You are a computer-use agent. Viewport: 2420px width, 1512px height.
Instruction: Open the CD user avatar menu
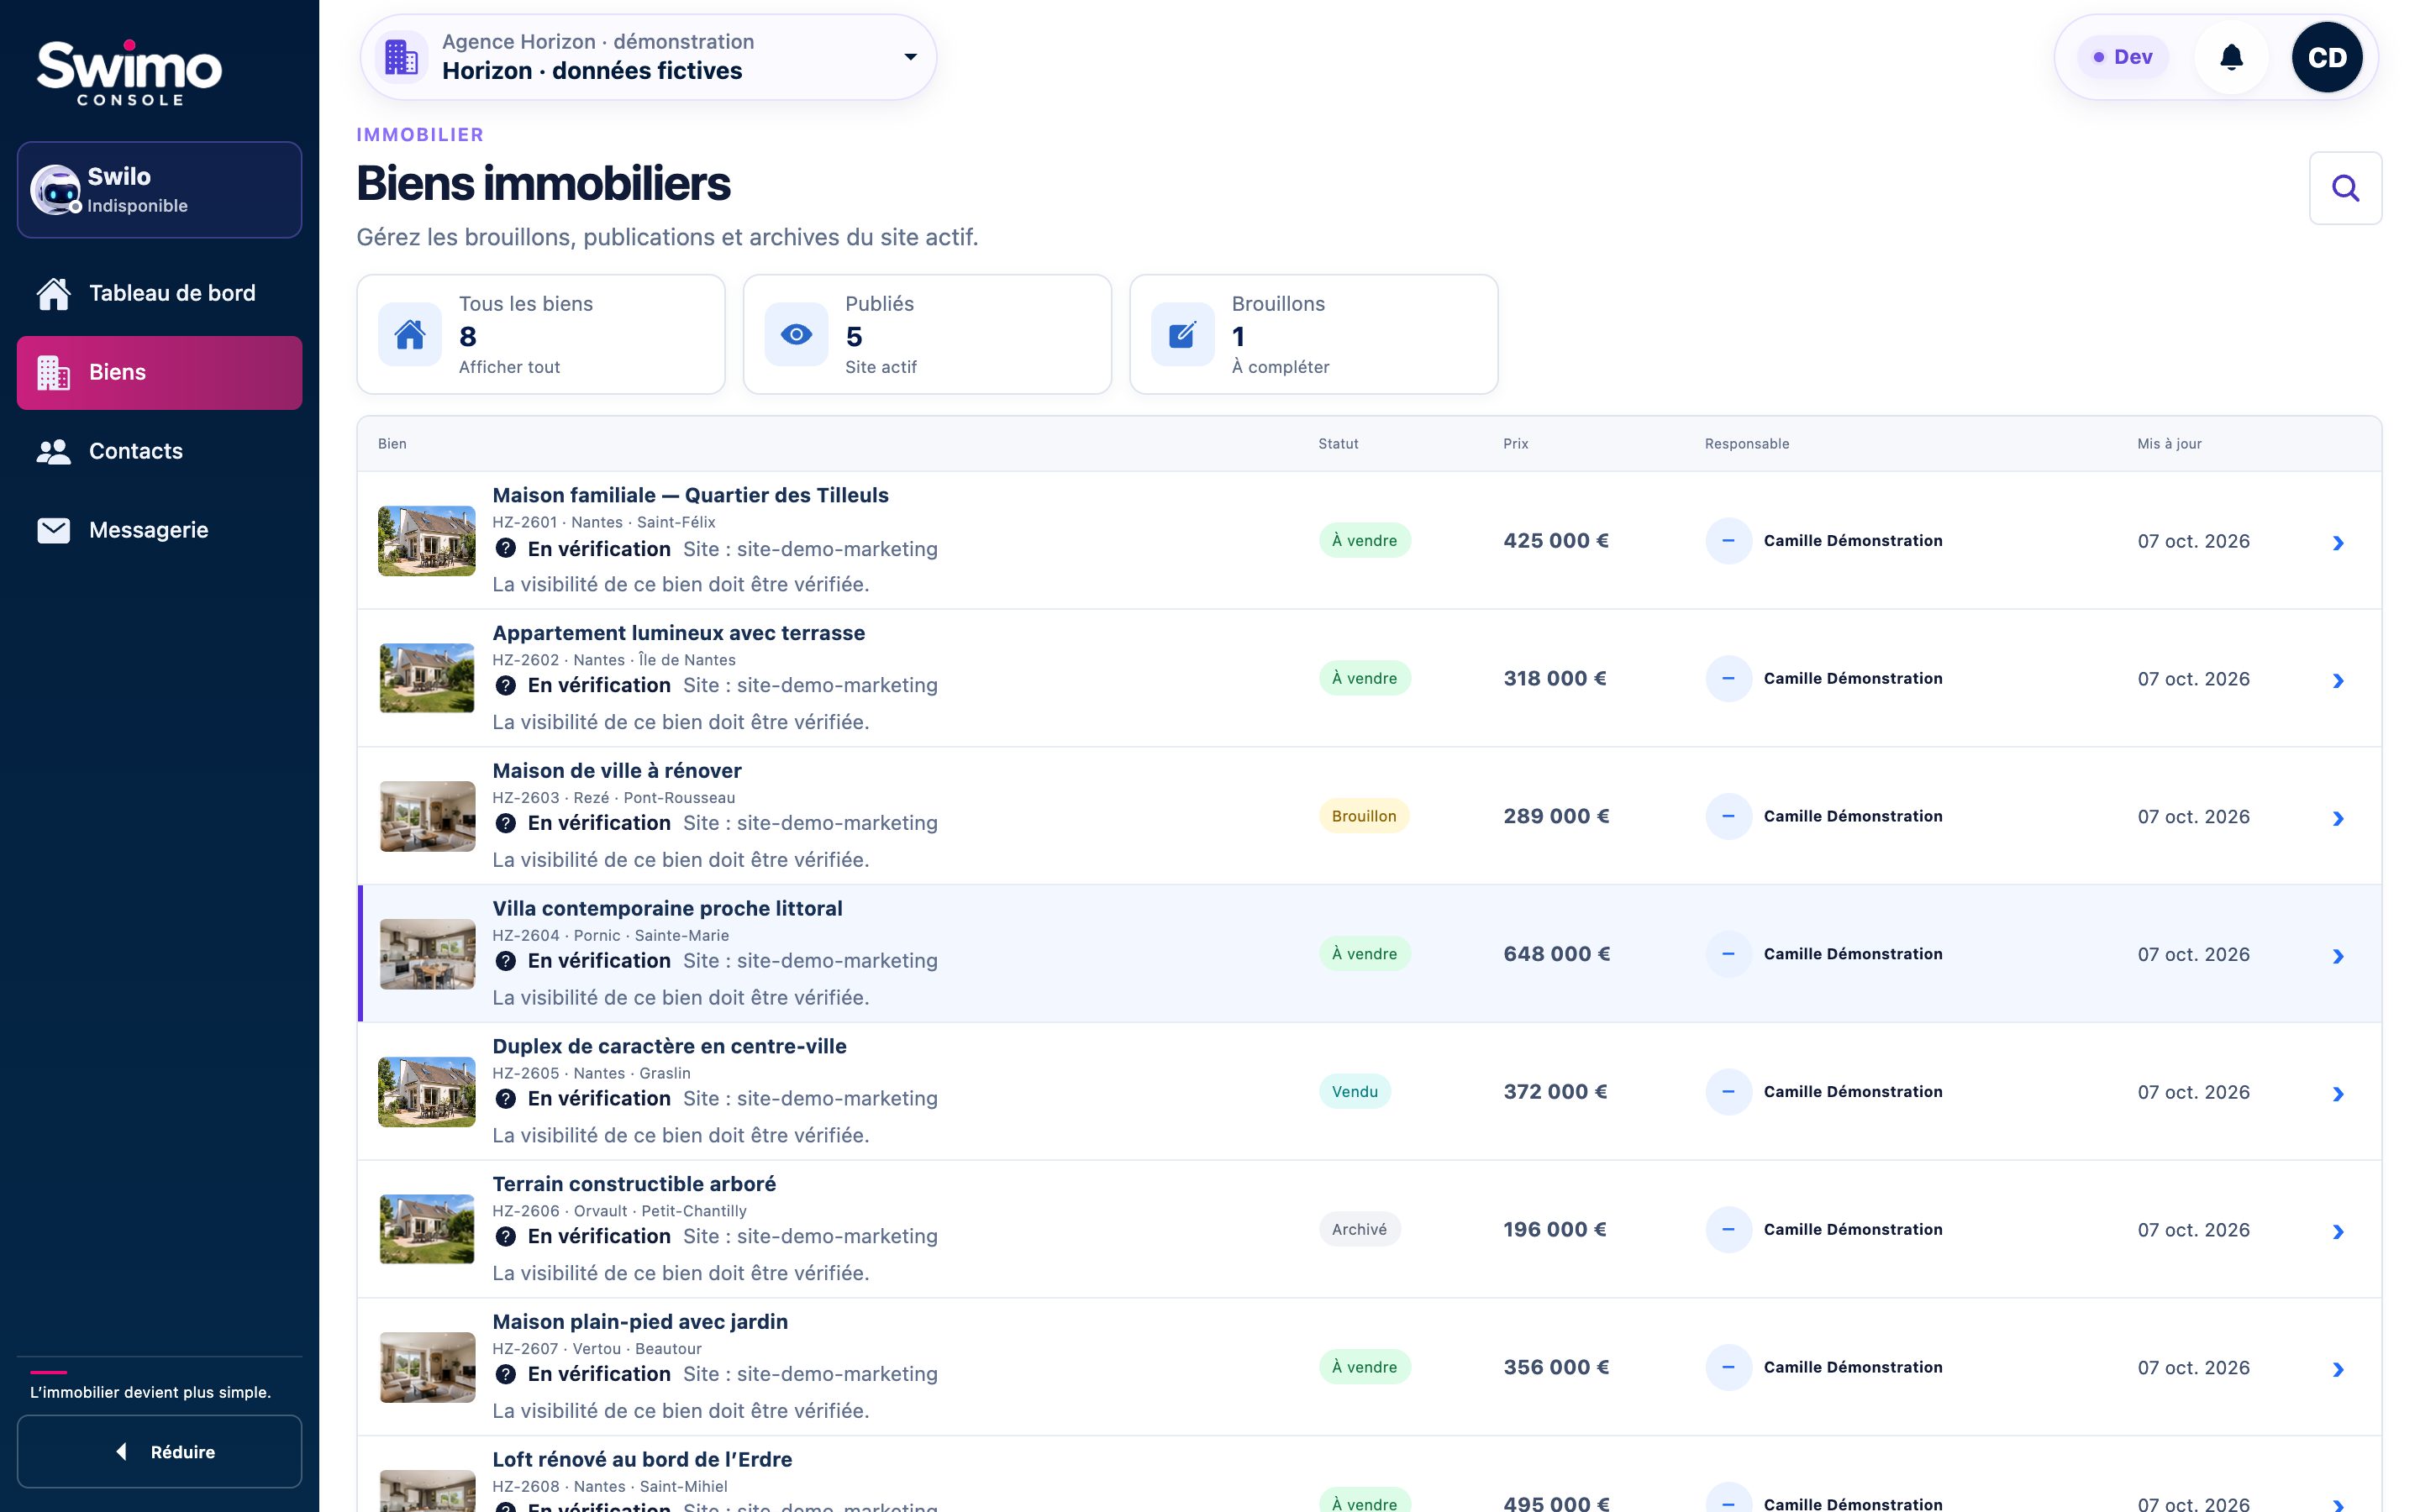click(2326, 57)
